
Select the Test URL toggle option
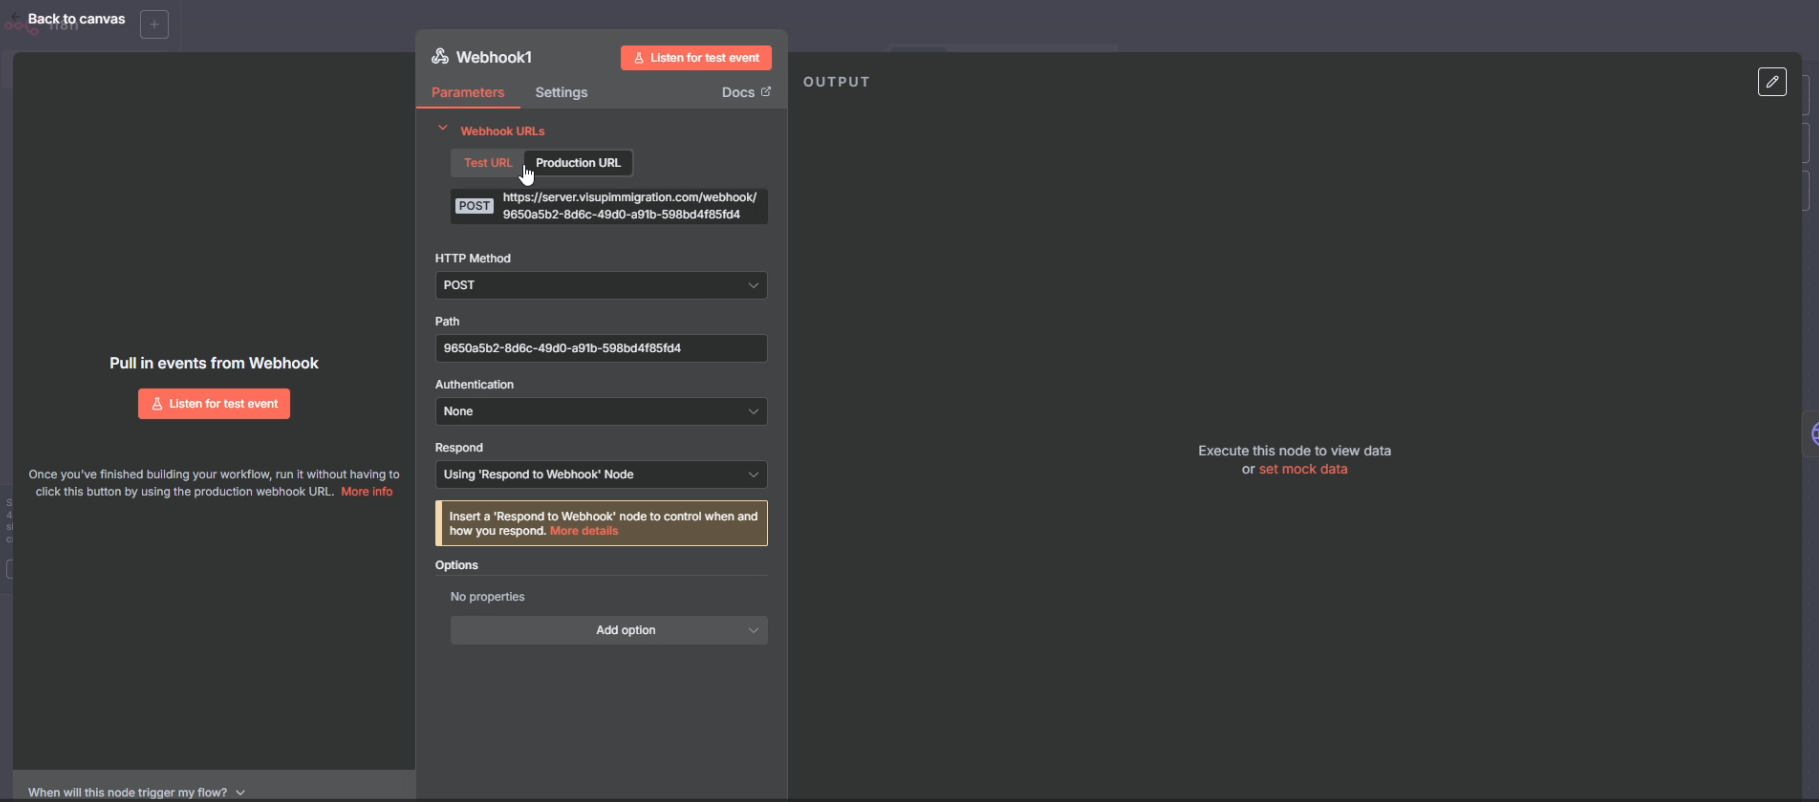pos(487,163)
